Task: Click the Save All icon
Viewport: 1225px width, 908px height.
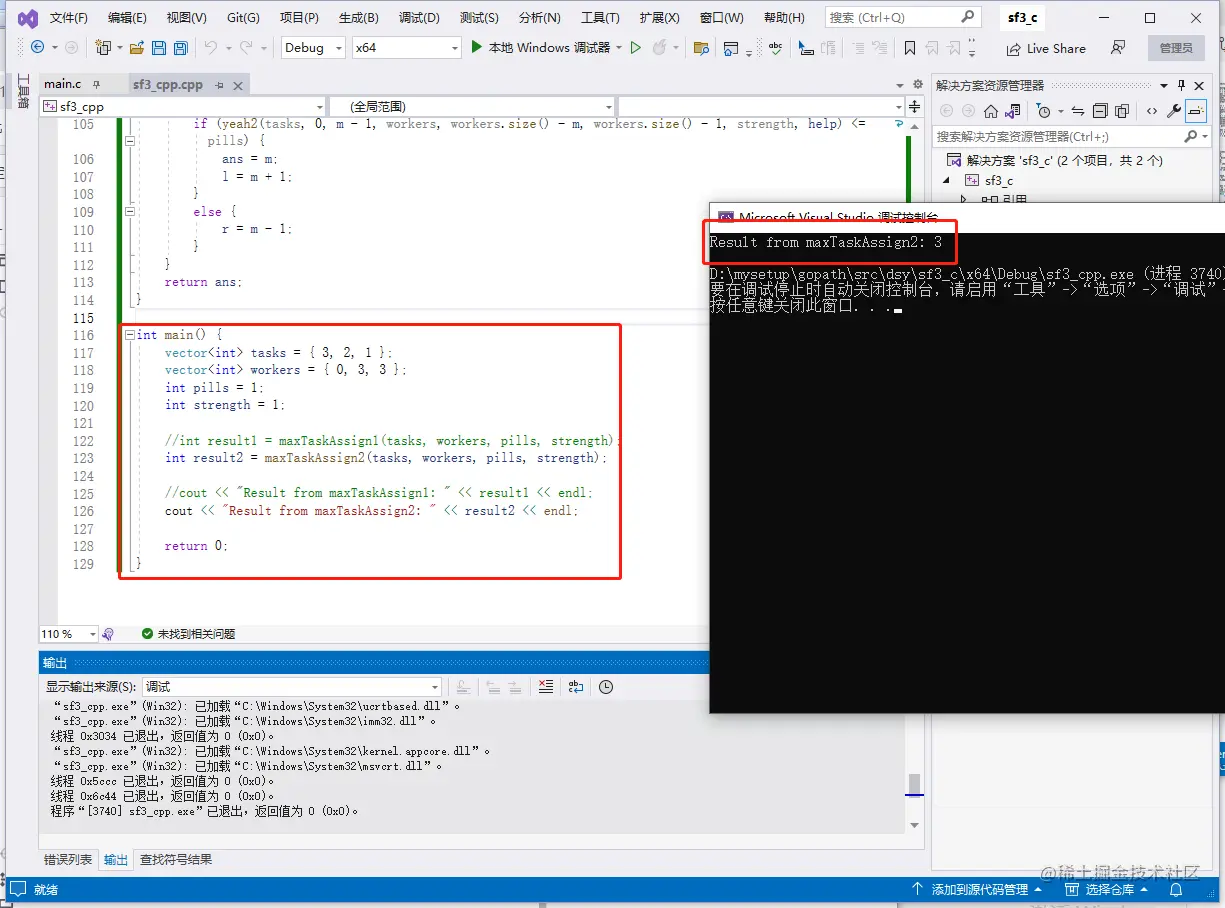Action: (x=180, y=47)
